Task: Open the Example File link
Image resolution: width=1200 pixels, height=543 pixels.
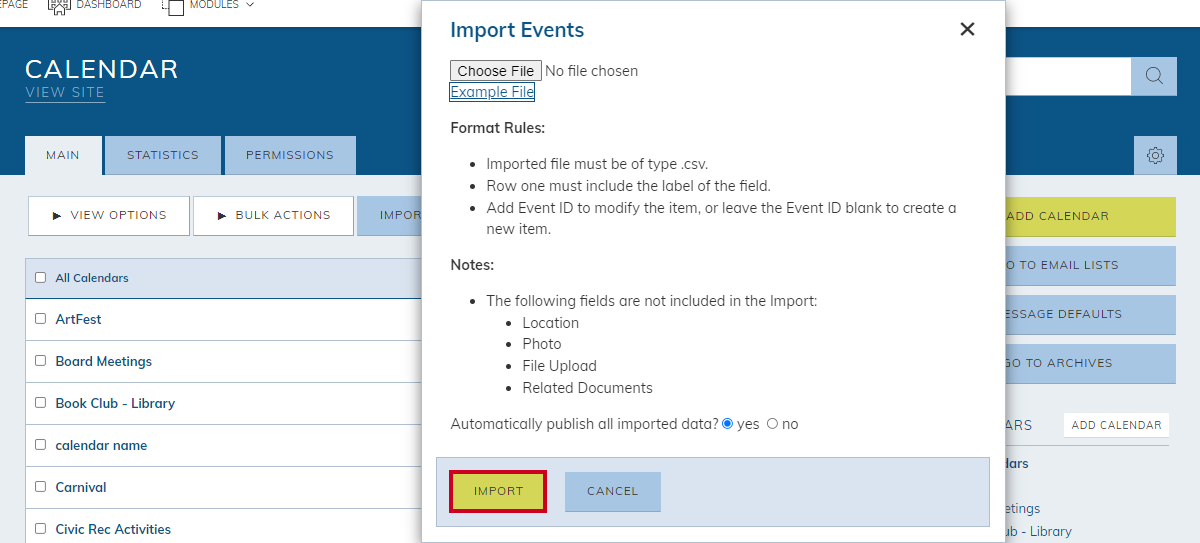Action: 492,92
